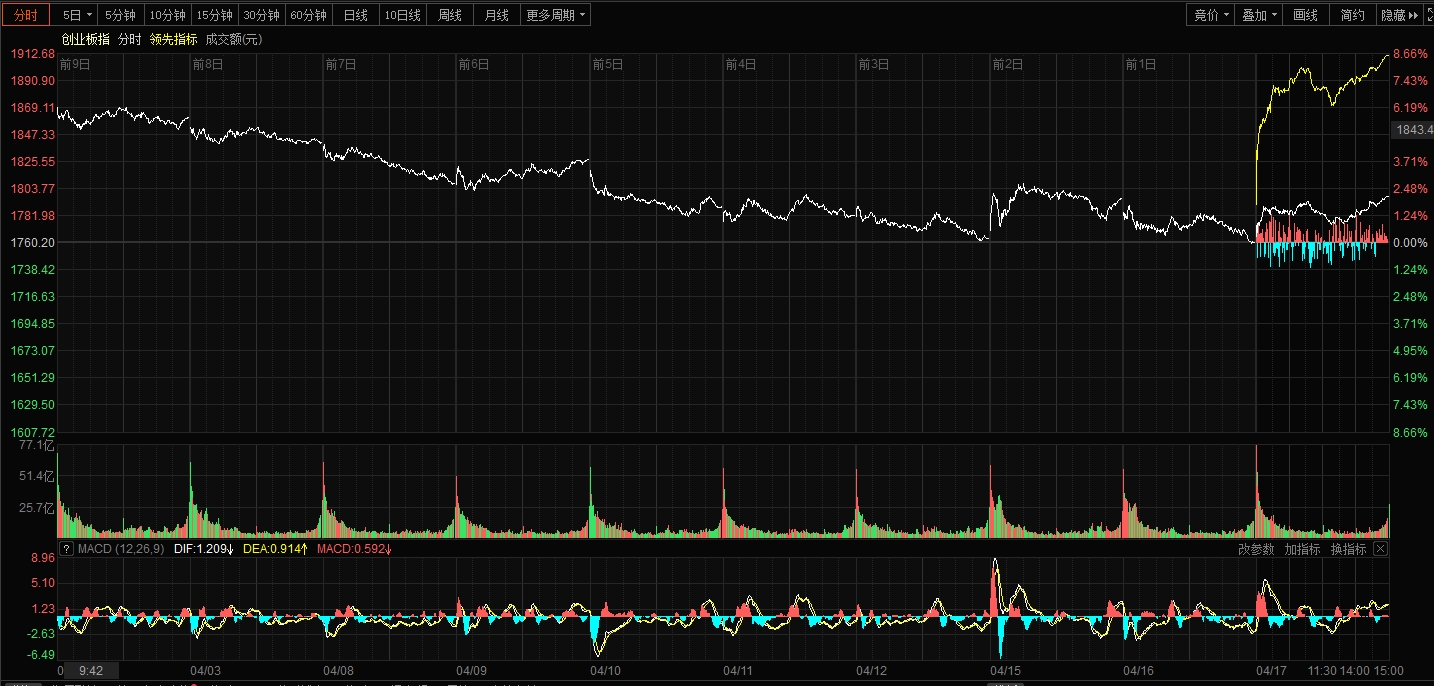
Task: Click the MACD:0.592 value readout
Action: click(354, 549)
